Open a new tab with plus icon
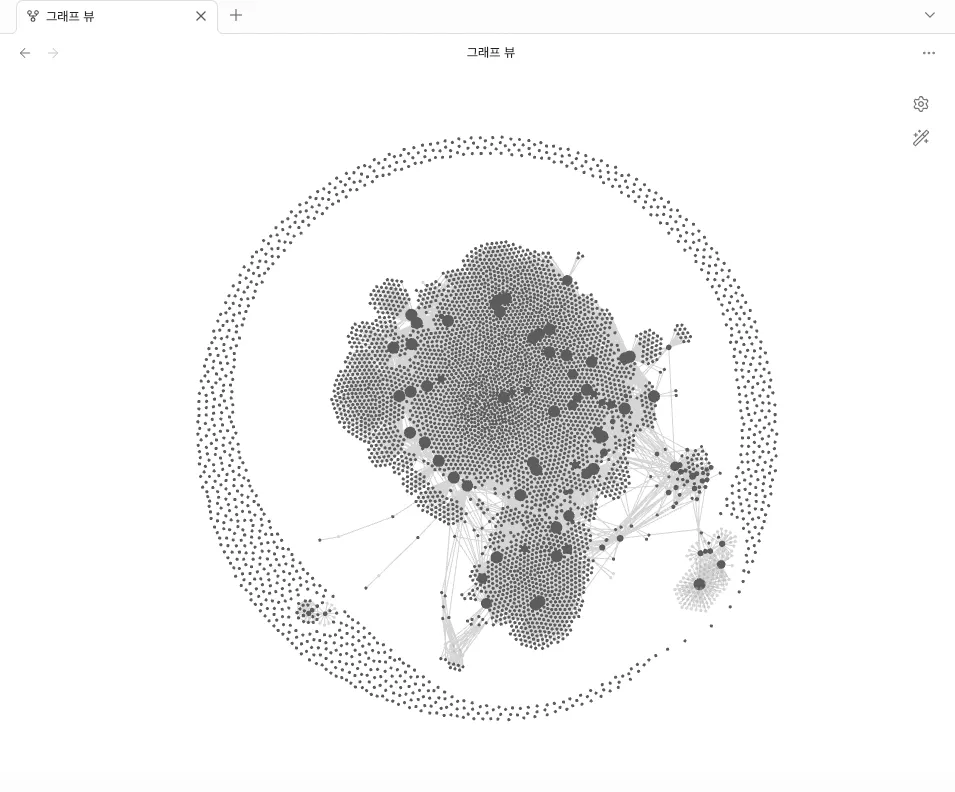Screen dimensions: 955x792 click(236, 16)
